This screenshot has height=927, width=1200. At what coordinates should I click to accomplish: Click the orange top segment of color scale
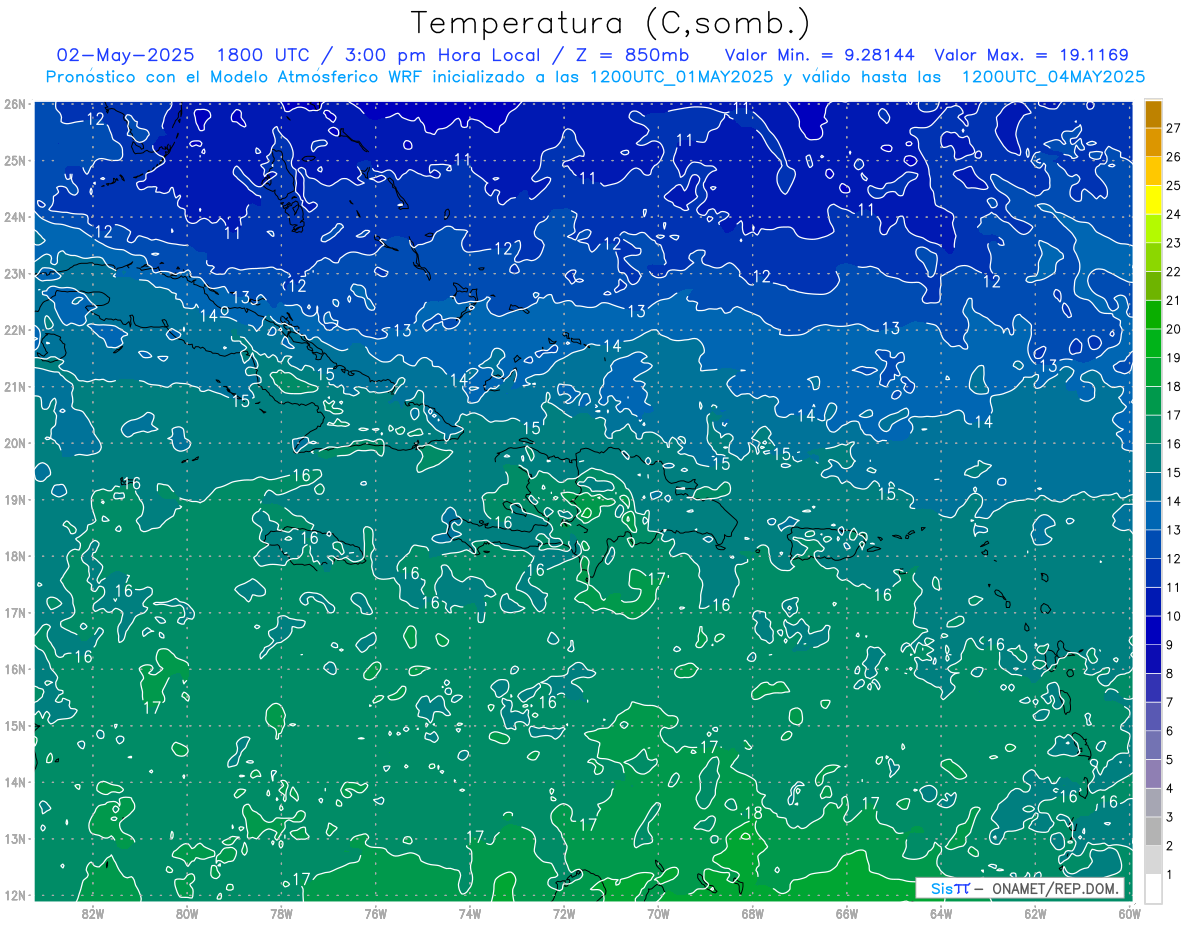click(1153, 114)
